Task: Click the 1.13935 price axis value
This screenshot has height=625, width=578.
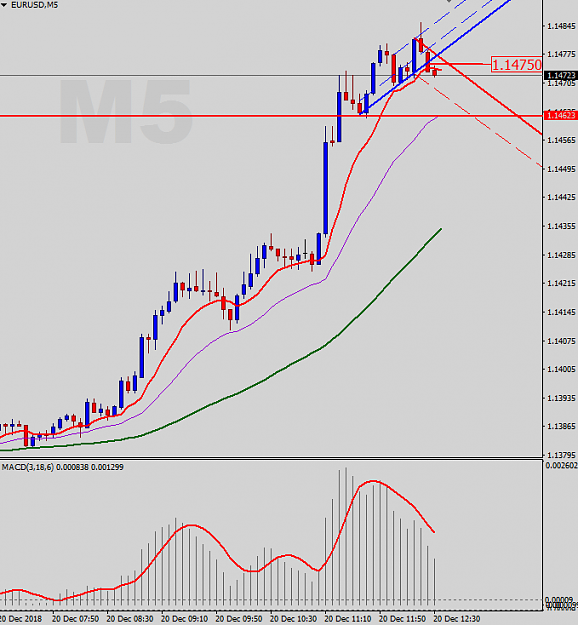Action: click(x=562, y=398)
